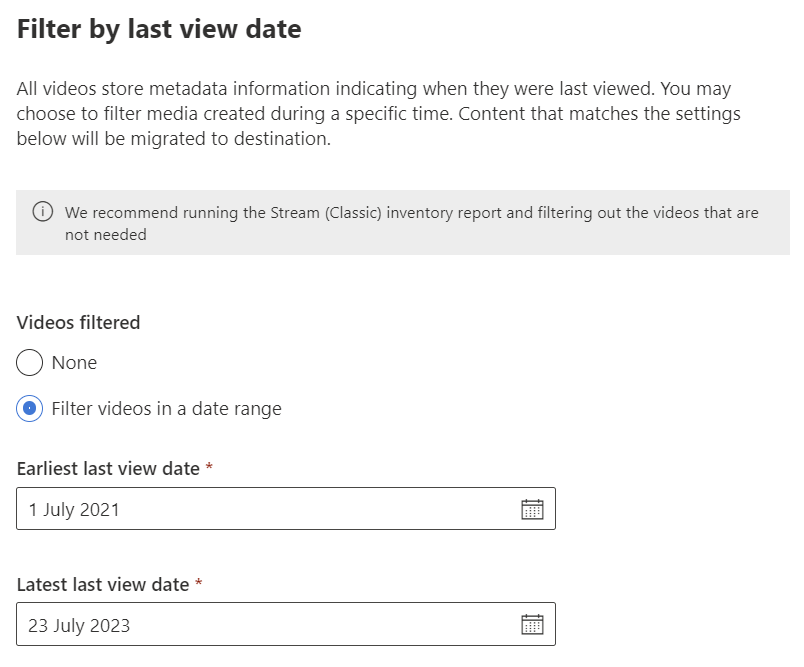Image resolution: width=804 pixels, height=667 pixels.
Task: Click the "23 July 2023" date value
Action: pos(79,626)
